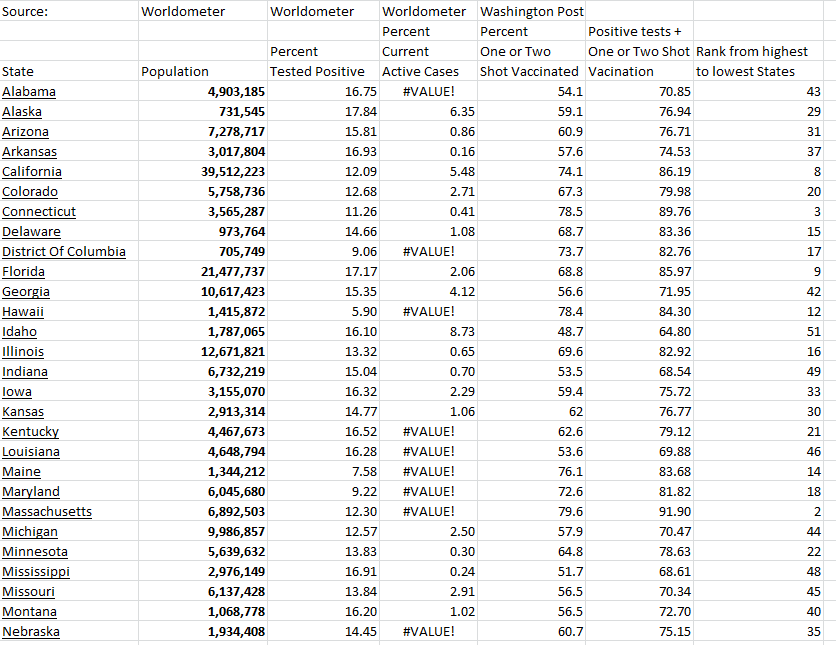Image resolution: width=836 pixels, height=645 pixels.
Task: Open the Nebraska hyperlink
Action: (31, 632)
